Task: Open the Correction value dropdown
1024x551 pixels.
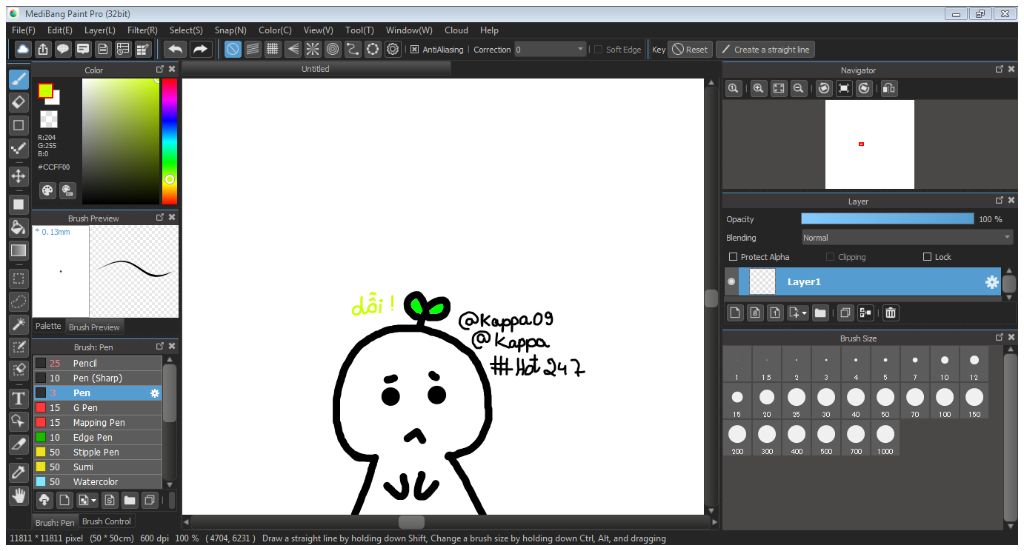Action: click(580, 50)
